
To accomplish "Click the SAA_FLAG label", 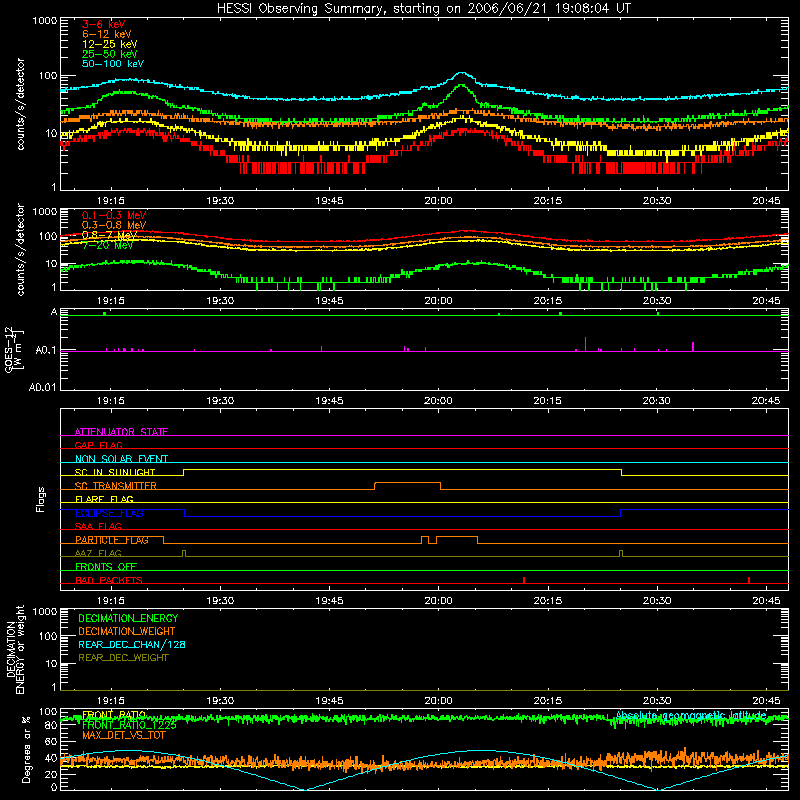I will 98,526.
